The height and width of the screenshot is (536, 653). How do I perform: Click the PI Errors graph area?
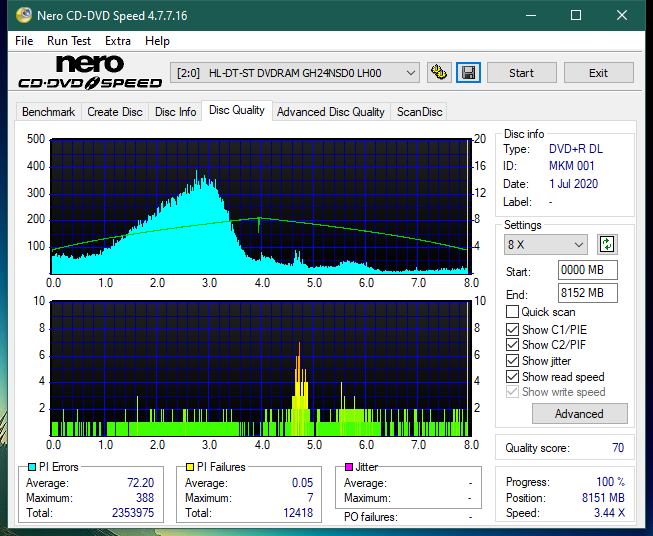261,206
